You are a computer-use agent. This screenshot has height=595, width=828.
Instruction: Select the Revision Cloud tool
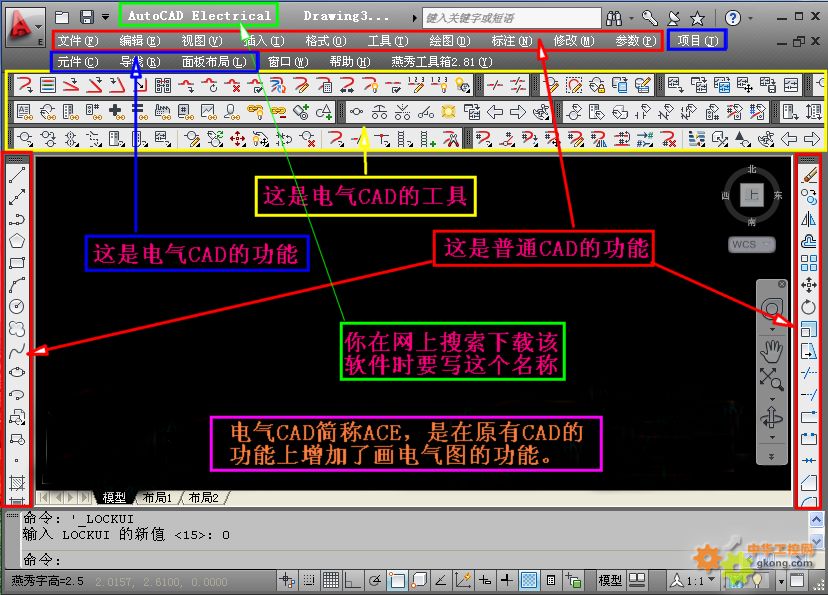pos(17,329)
